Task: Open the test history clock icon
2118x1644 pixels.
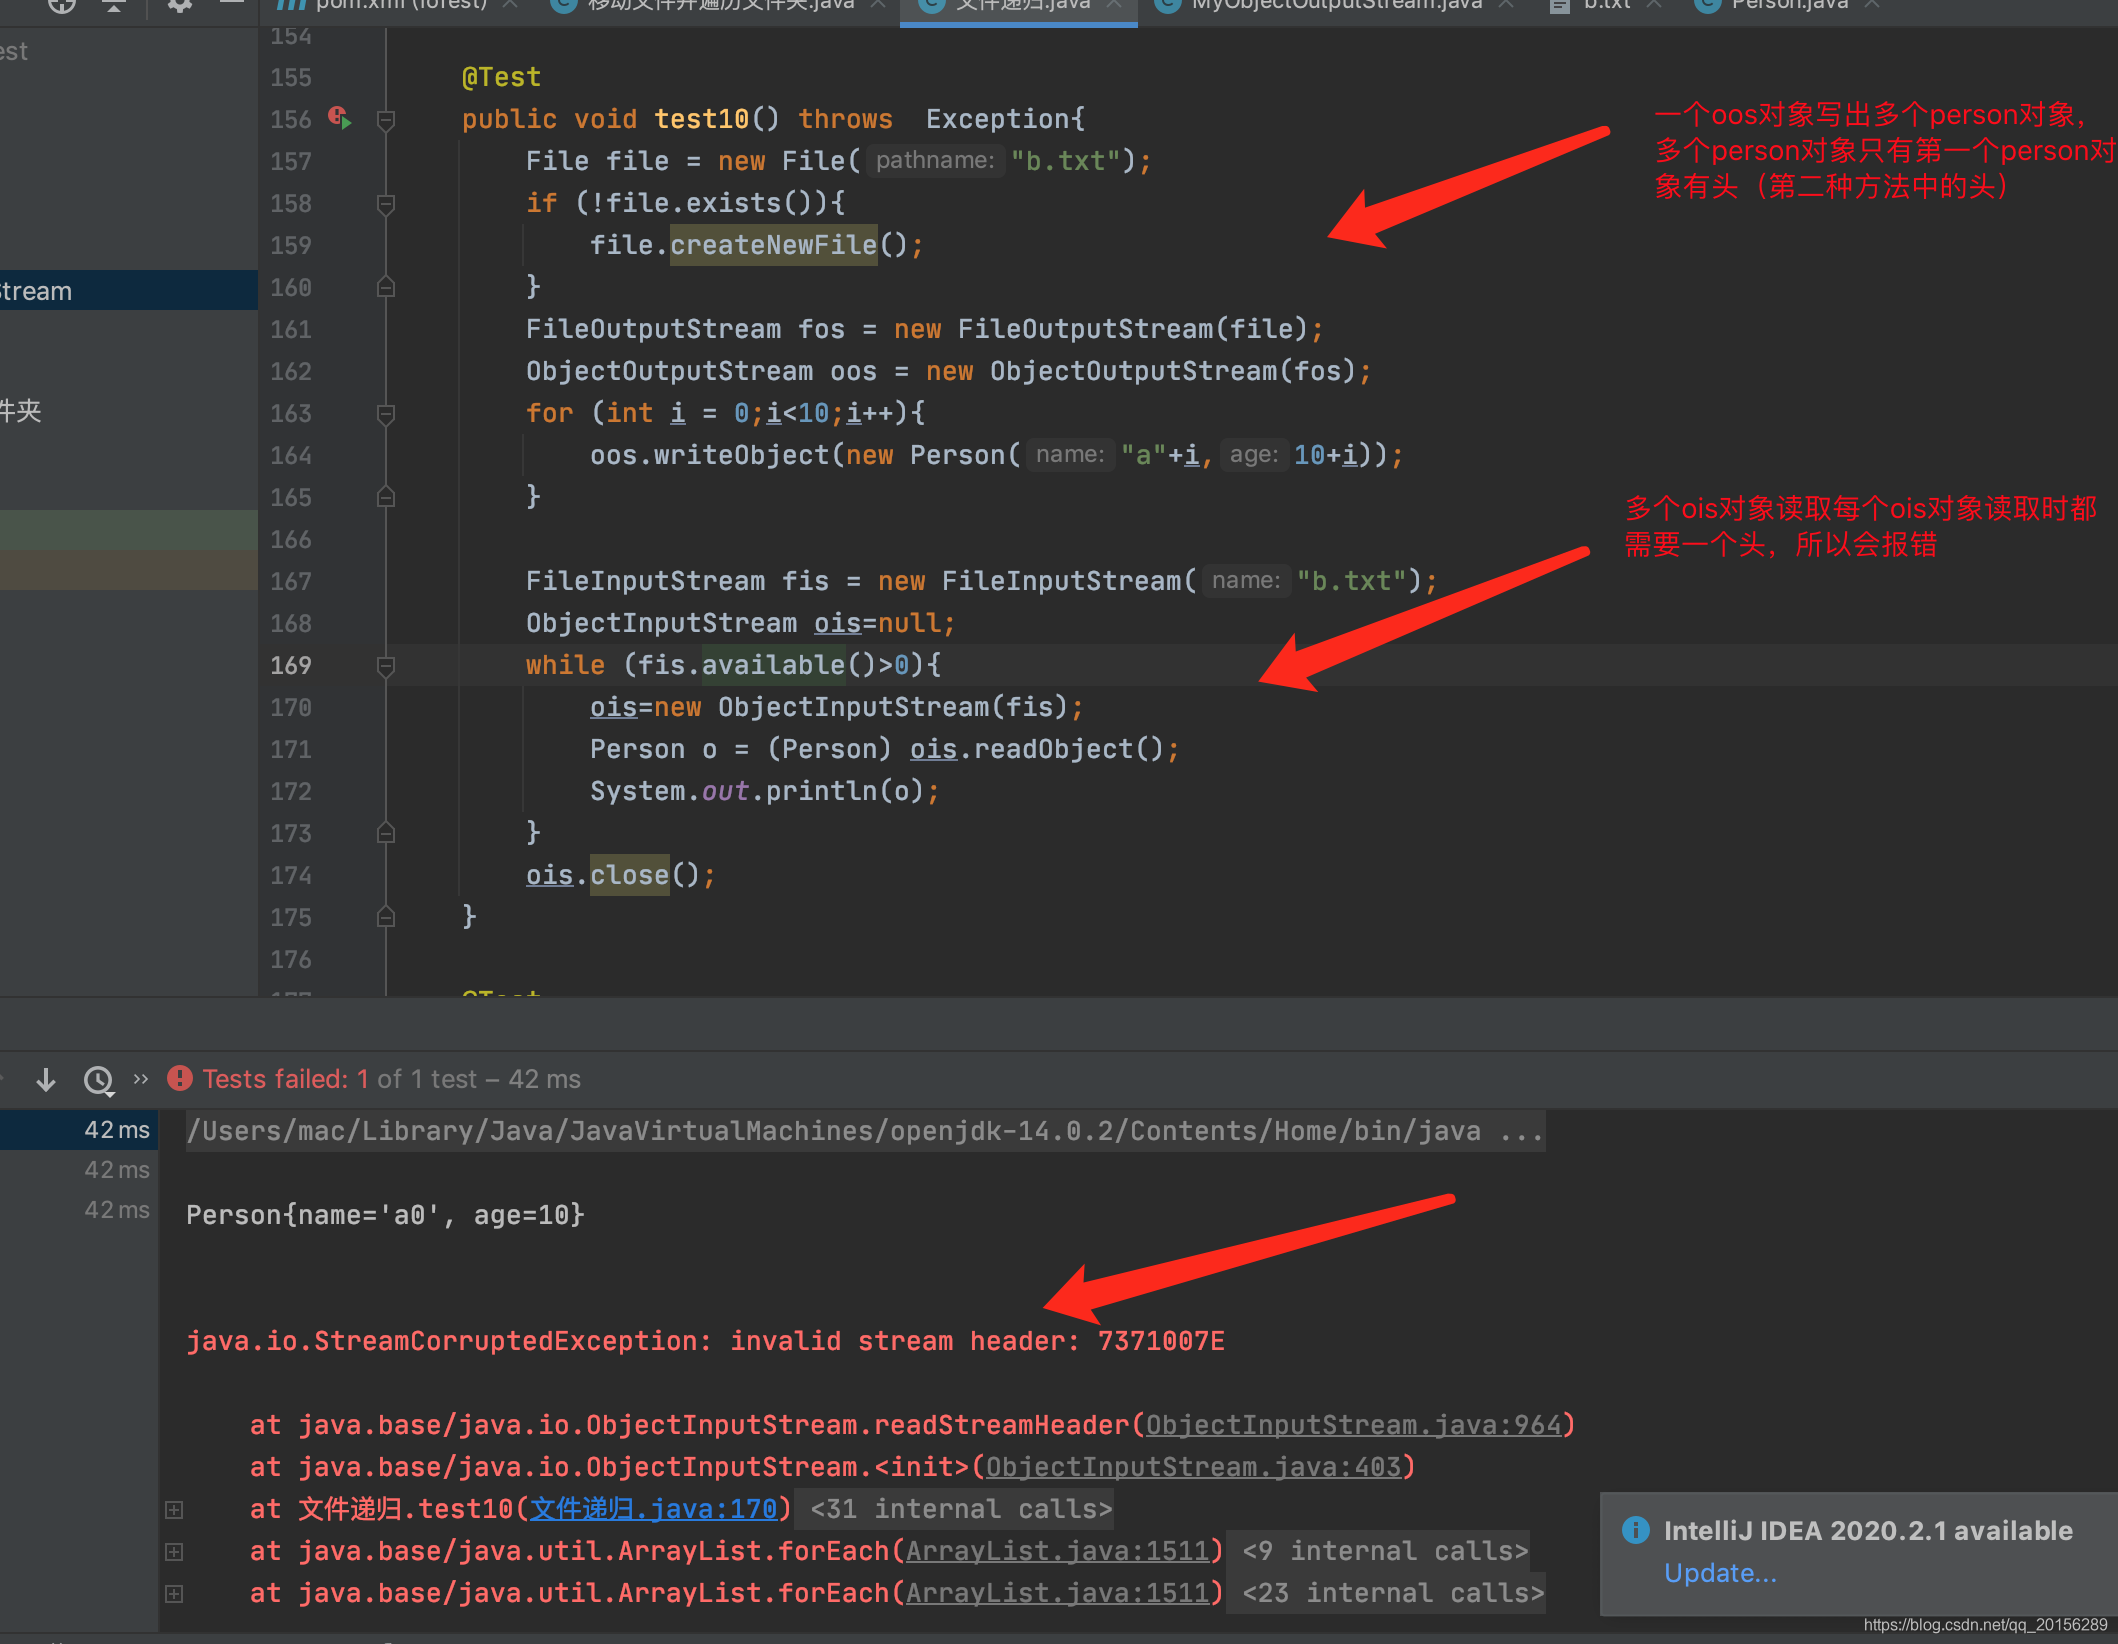Action: 98,1080
